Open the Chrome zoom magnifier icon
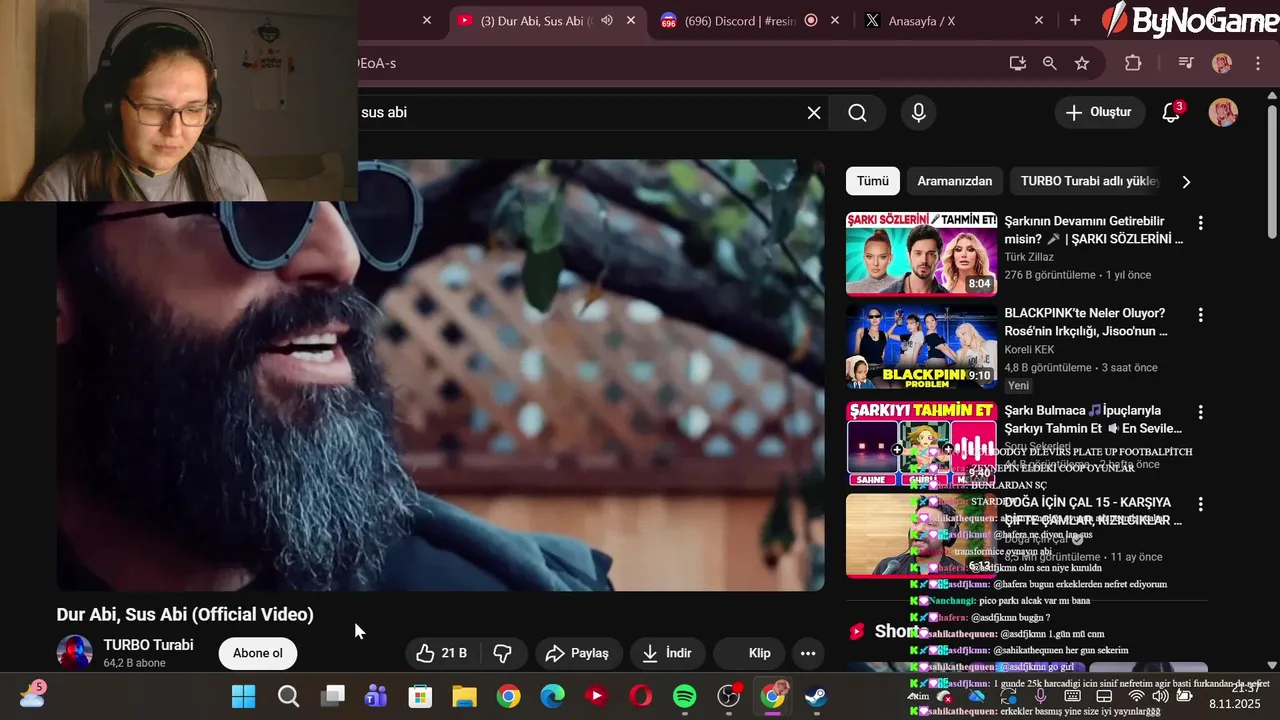Image resolution: width=1280 pixels, height=720 pixels. tap(1049, 63)
